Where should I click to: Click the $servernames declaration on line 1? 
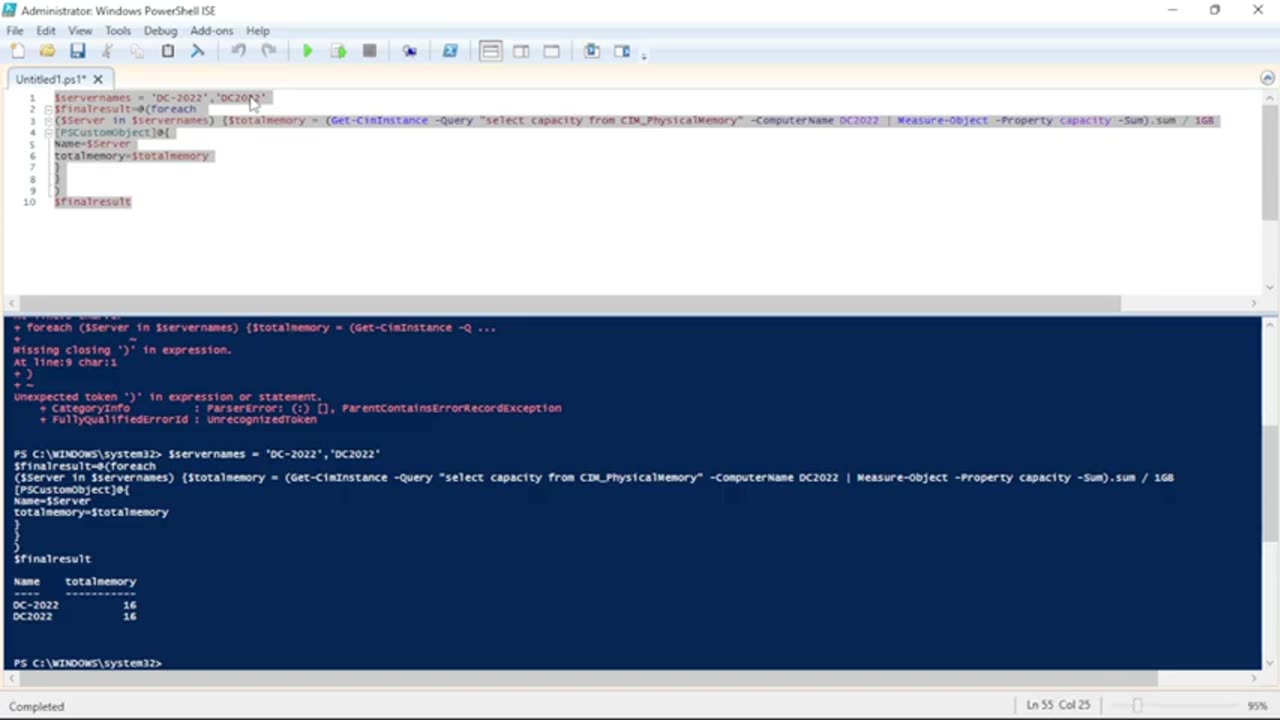(x=160, y=98)
